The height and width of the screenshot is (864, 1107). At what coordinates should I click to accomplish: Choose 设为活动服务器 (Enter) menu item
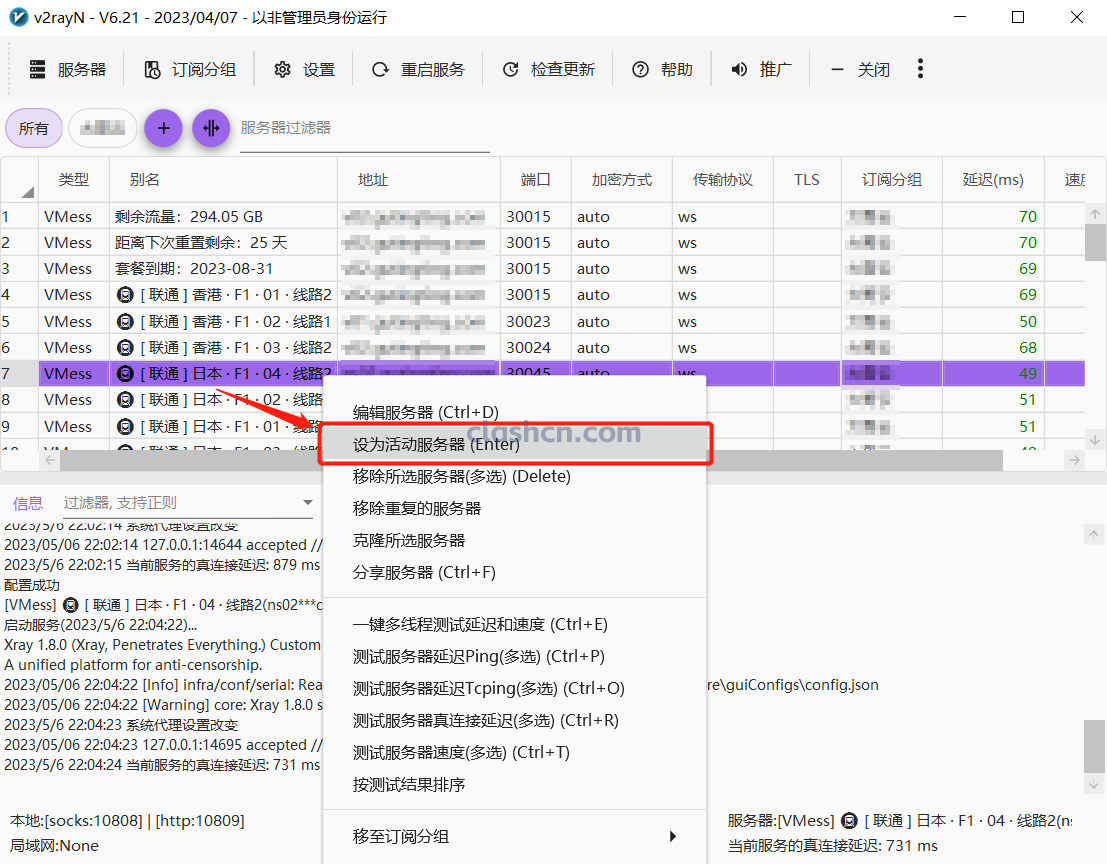[x=514, y=444]
